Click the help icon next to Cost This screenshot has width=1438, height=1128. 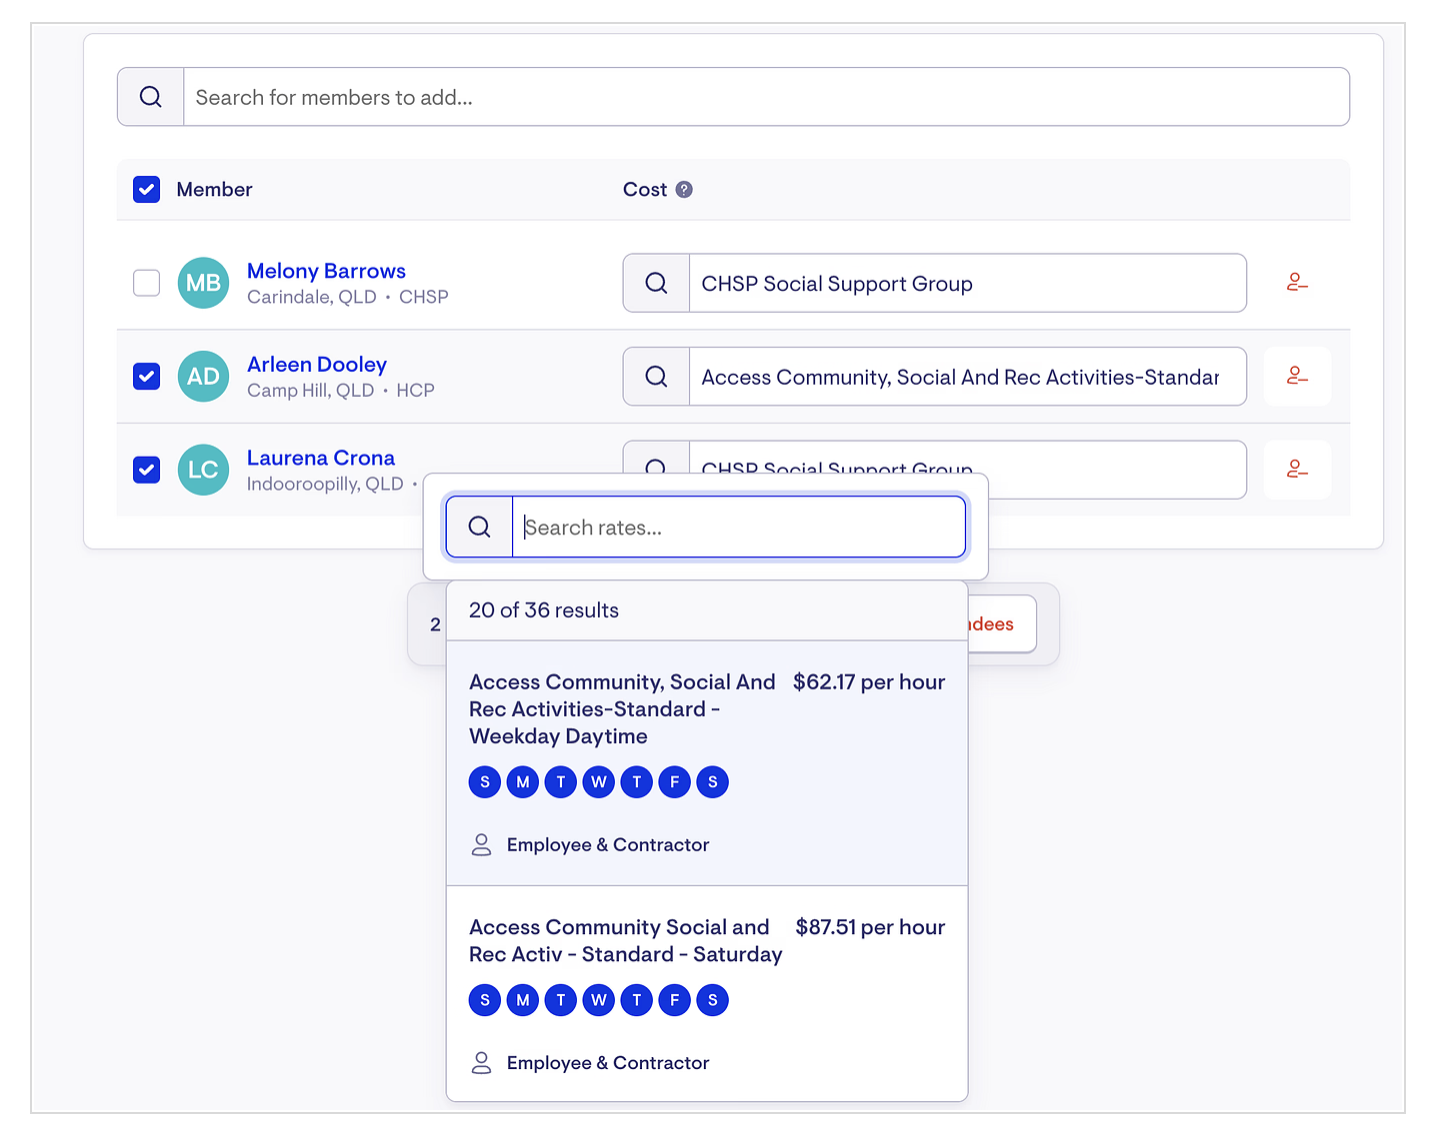tap(684, 190)
